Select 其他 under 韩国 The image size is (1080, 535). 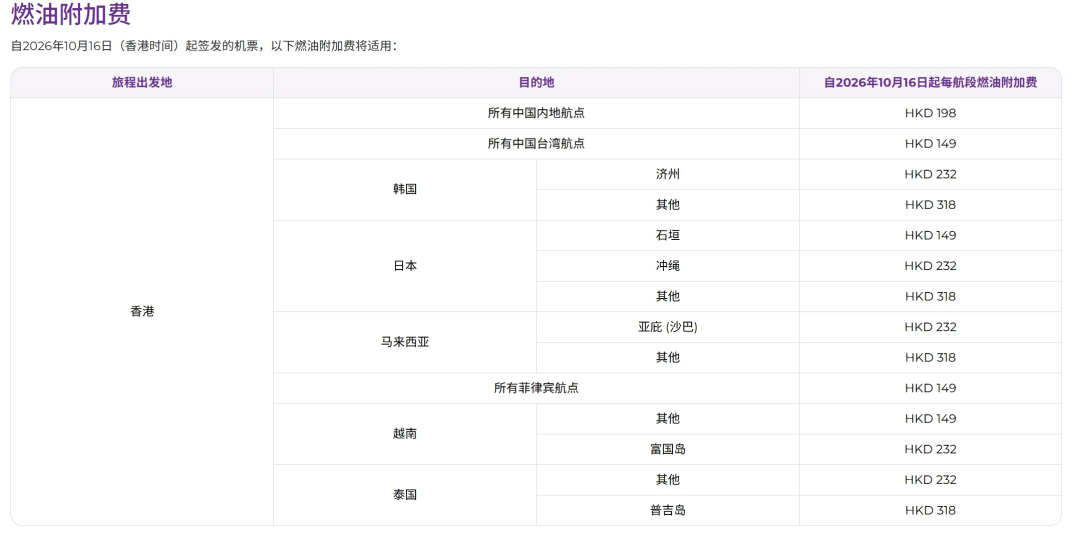point(667,204)
